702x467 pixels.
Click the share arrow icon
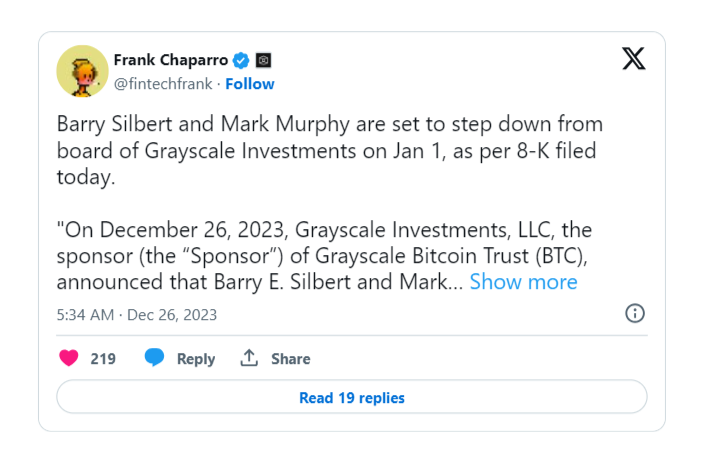click(249, 358)
